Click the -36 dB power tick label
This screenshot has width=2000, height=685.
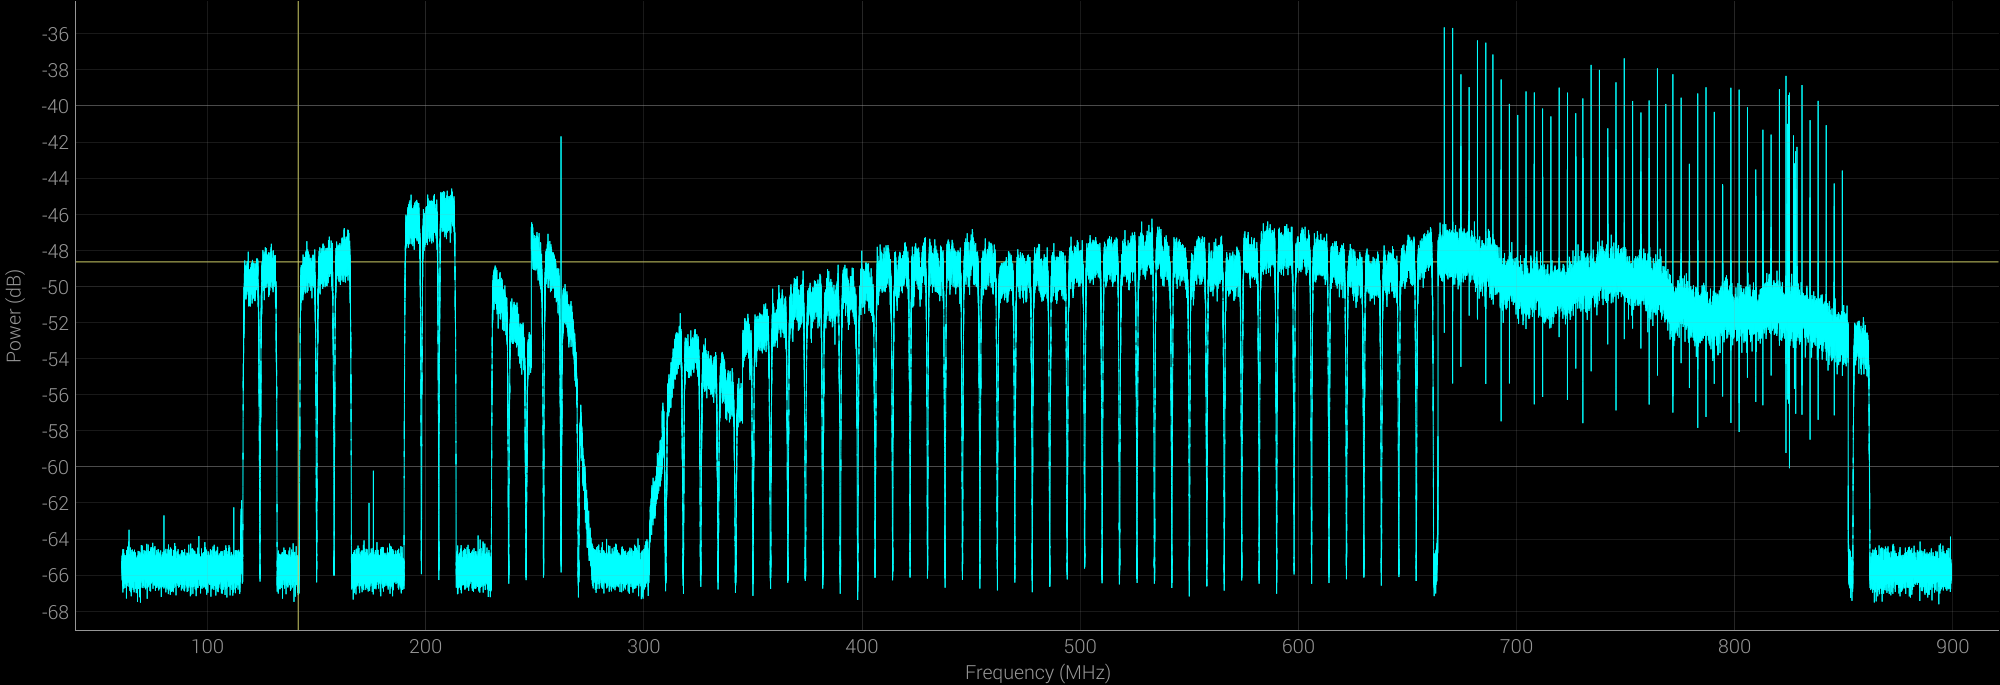[55, 34]
